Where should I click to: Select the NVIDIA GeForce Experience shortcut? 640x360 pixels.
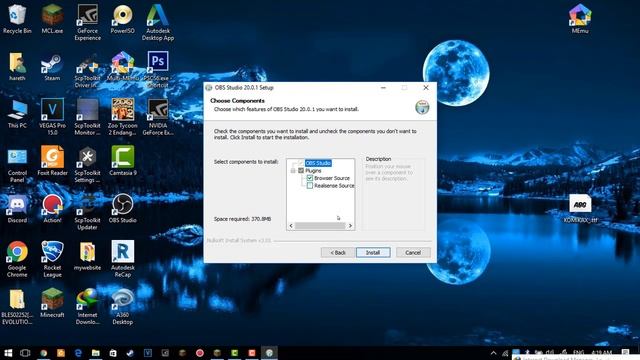coord(158,117)
